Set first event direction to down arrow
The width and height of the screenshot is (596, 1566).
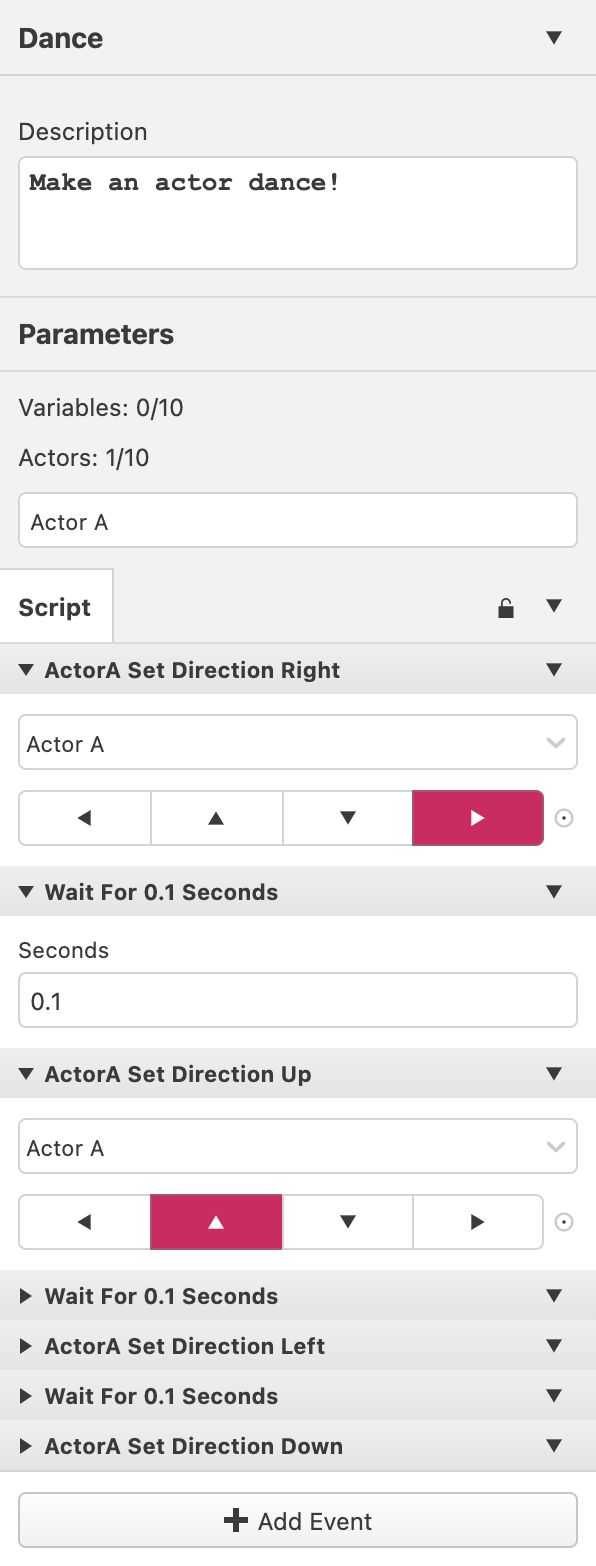tap(348, 818)
